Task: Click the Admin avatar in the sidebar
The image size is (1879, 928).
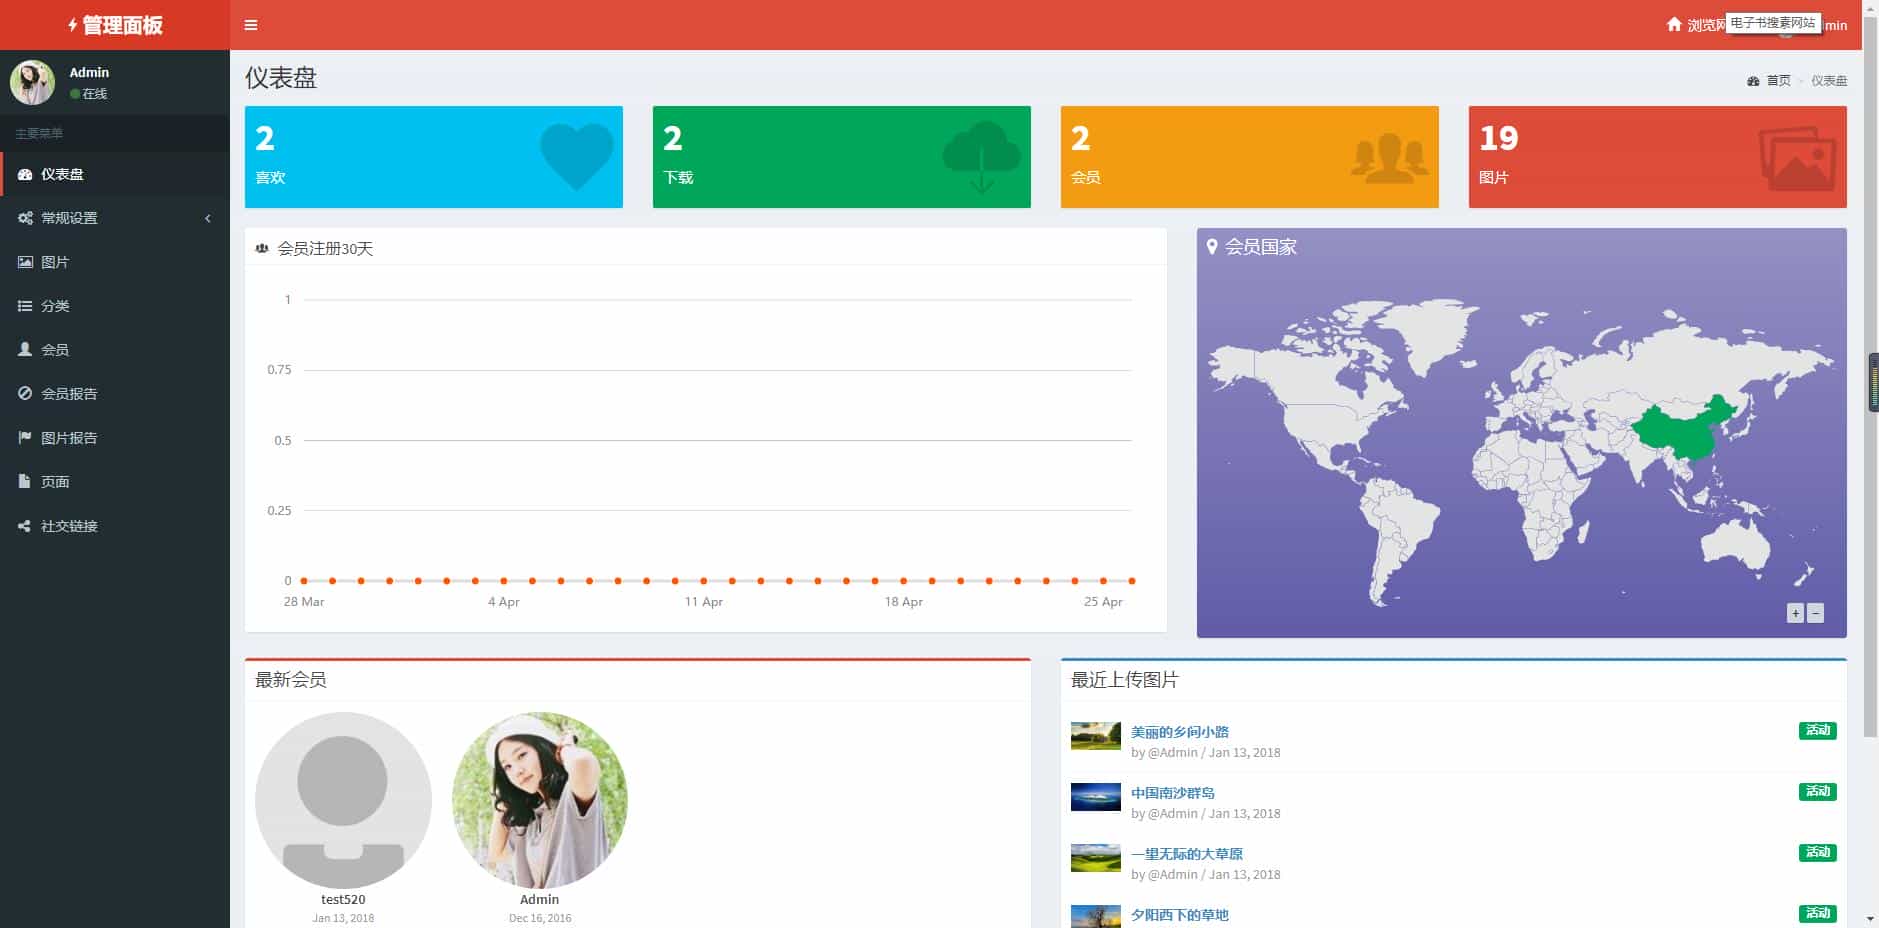Action: pyautogui.click(x=32, y=82)
